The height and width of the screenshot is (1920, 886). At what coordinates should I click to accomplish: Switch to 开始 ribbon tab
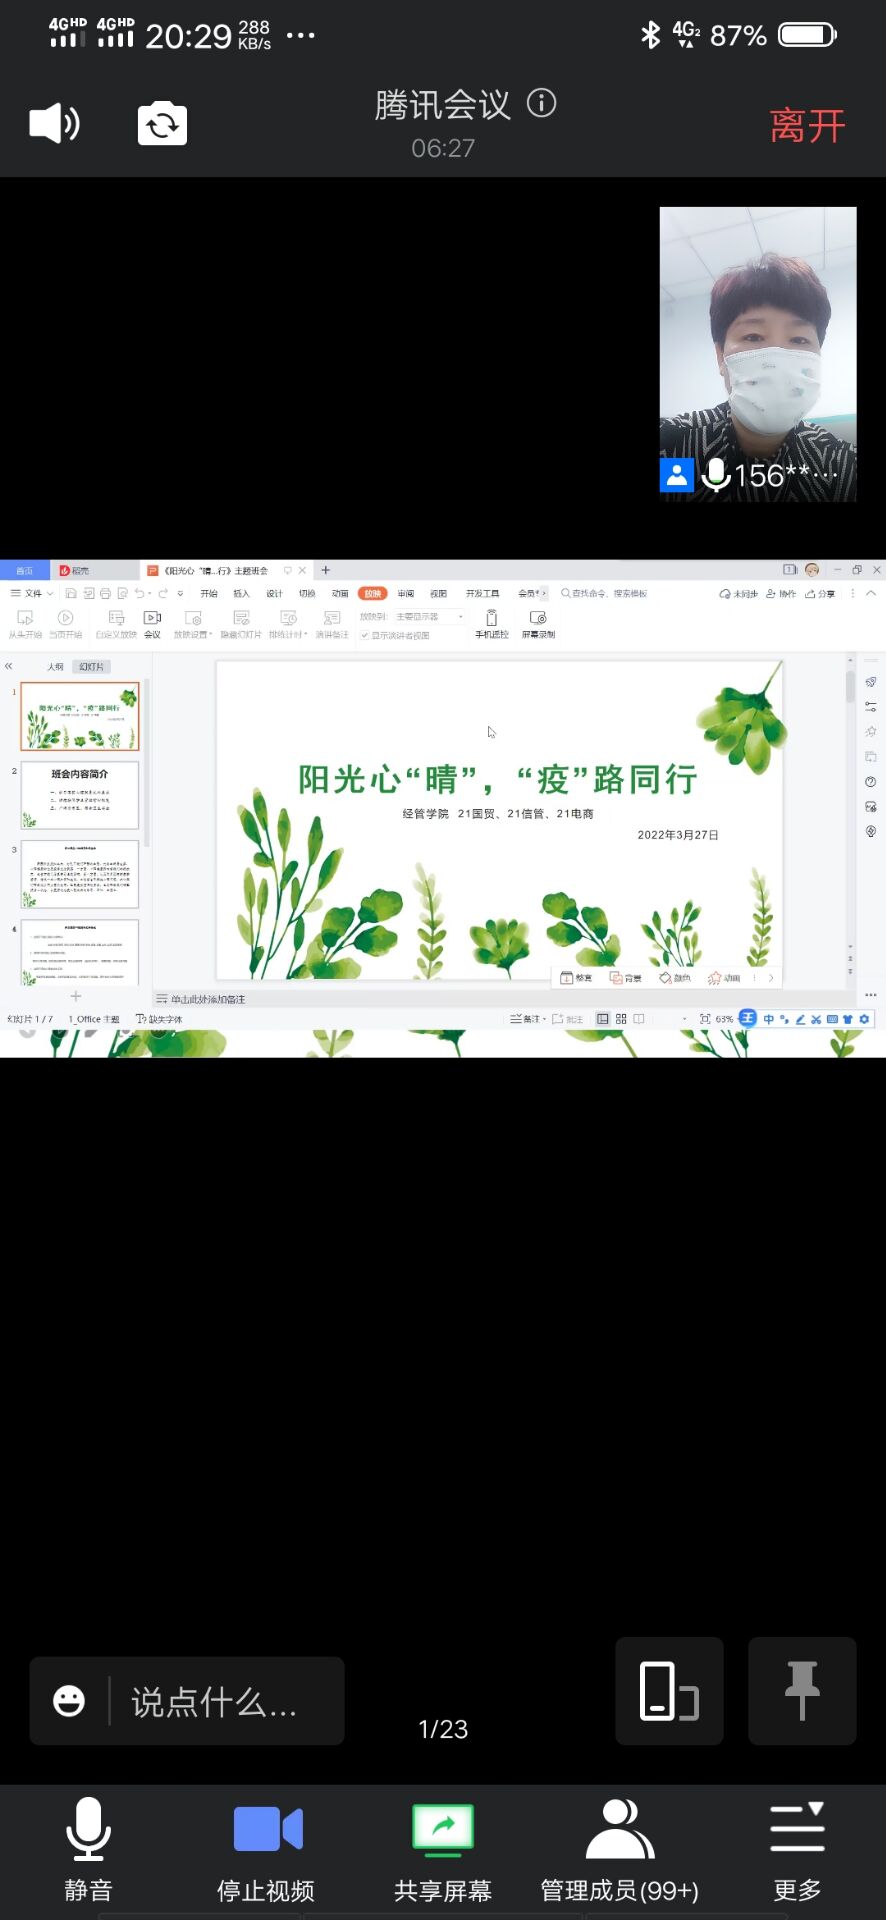click(209, 593)
